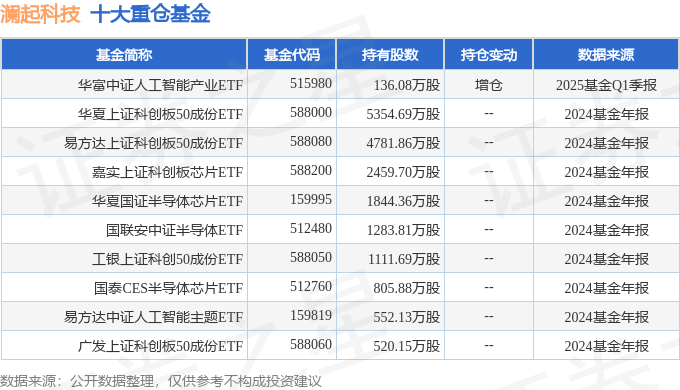
Task: Click fund code 588050
Action: (311, 257)
